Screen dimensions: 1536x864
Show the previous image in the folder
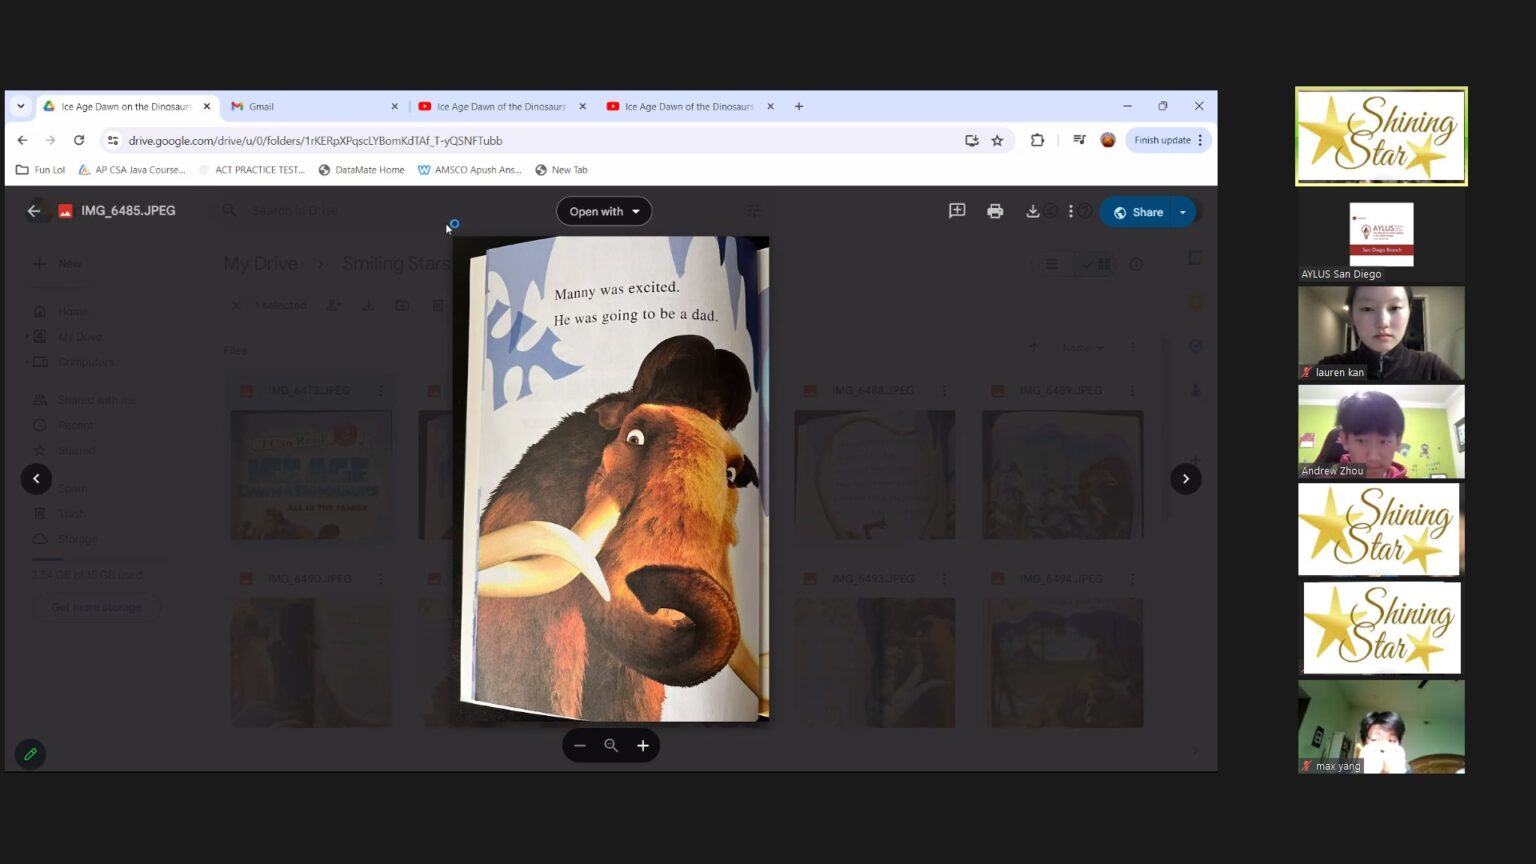click(x=36, y=479)
